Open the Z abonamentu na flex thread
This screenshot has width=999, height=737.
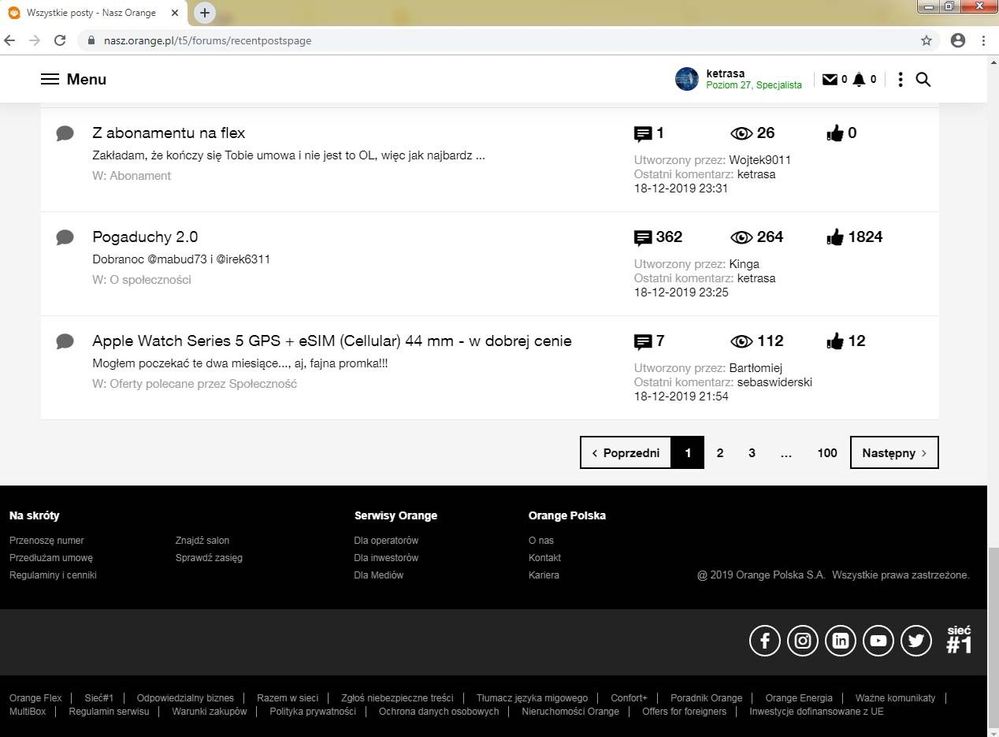pyautogui.click(x=168, y=133)
